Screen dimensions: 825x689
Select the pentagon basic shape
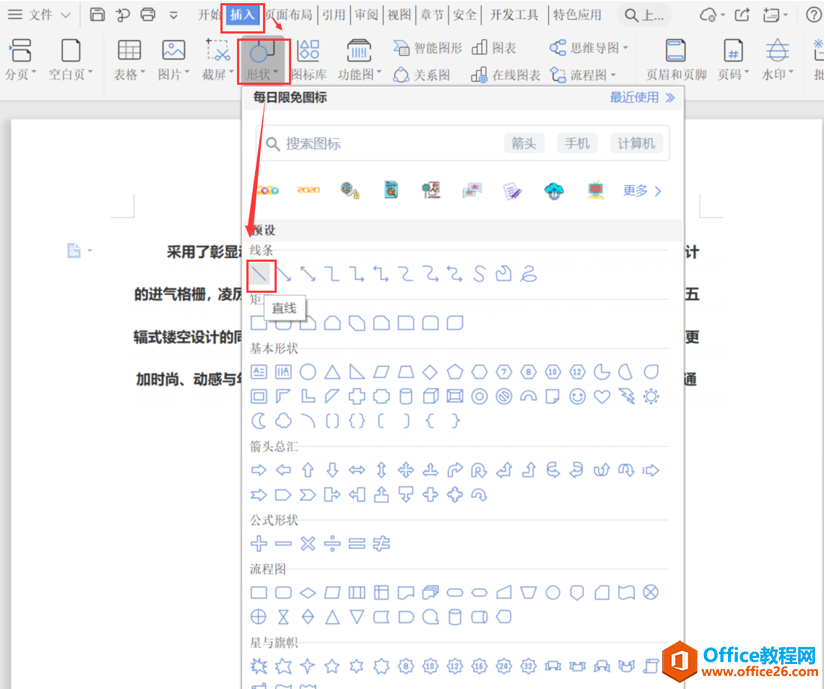tap(455, 372)
